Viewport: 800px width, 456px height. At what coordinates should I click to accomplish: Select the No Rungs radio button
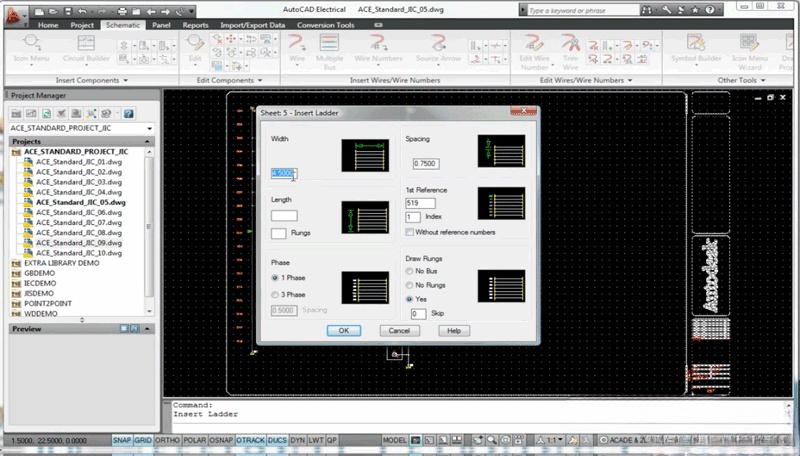click(409, 285)
